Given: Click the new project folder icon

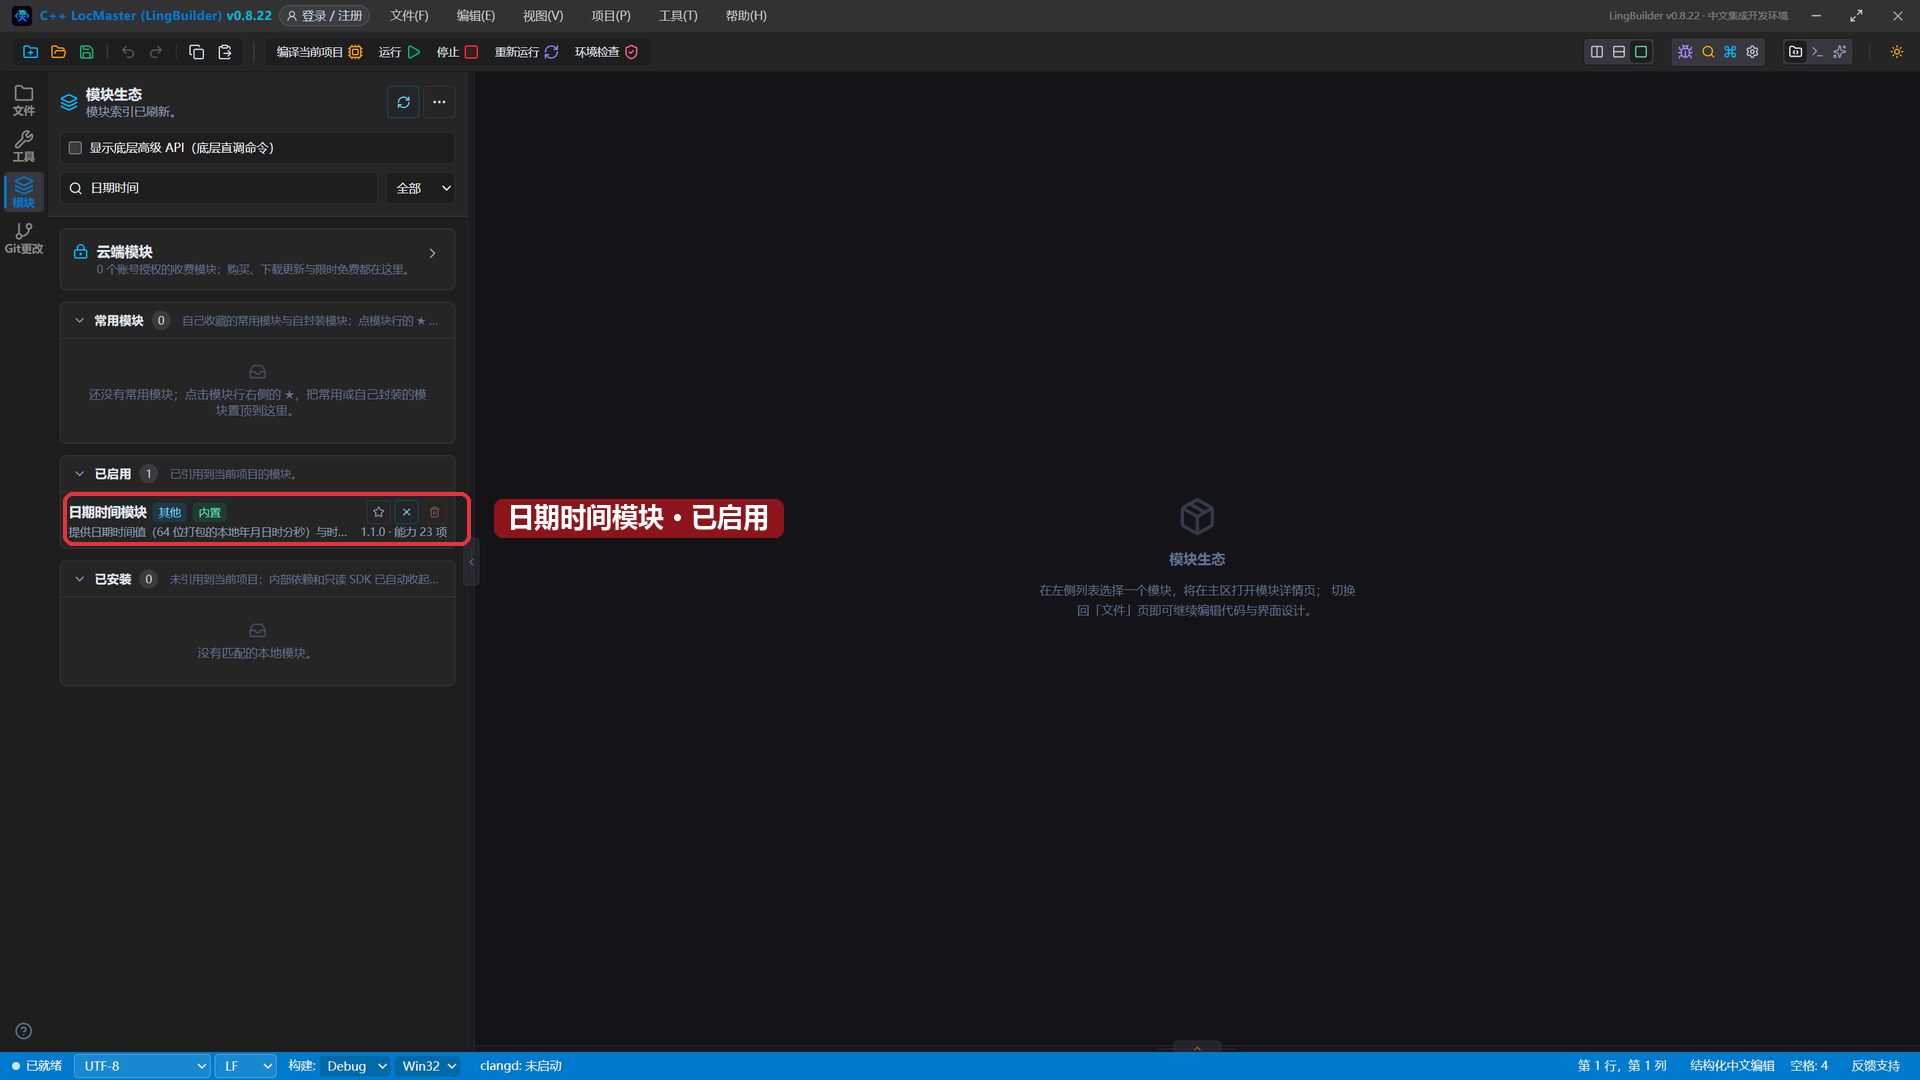Looking at the screenshot, I should pos(31,52).
